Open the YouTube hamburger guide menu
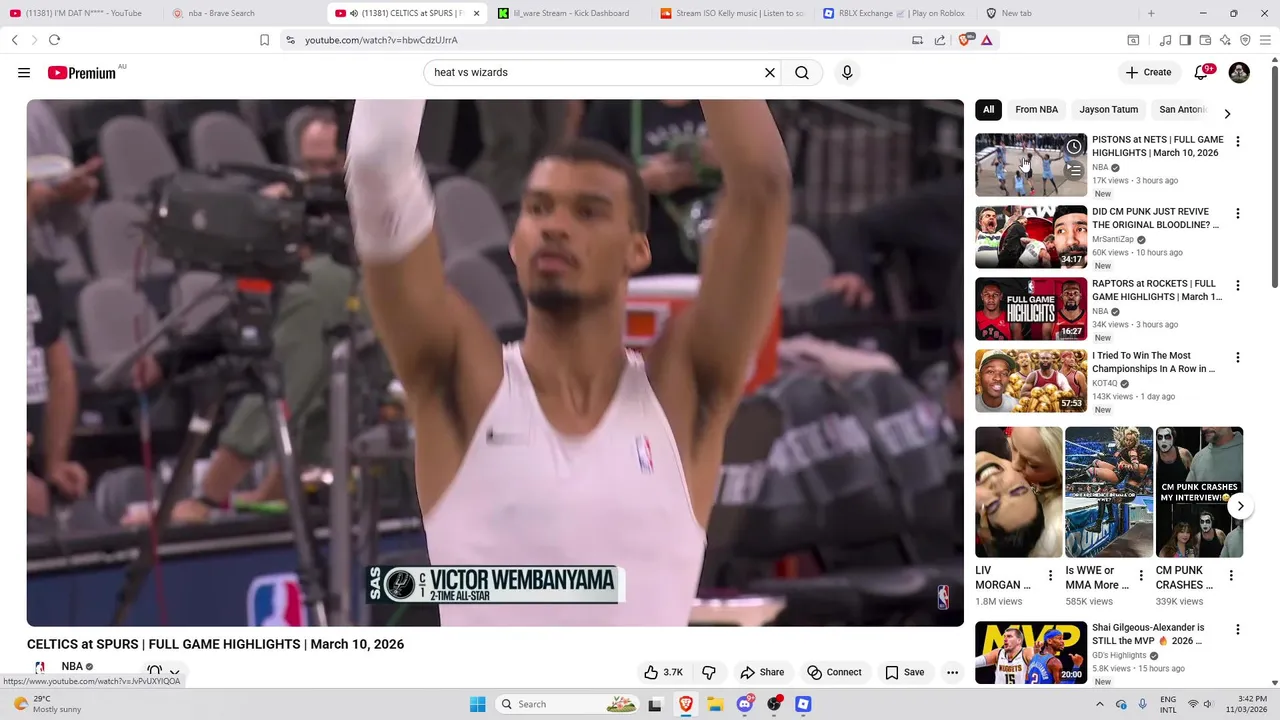Image resolution: width=1280 pixels, height=720 pixels. (x=24, y=73)
